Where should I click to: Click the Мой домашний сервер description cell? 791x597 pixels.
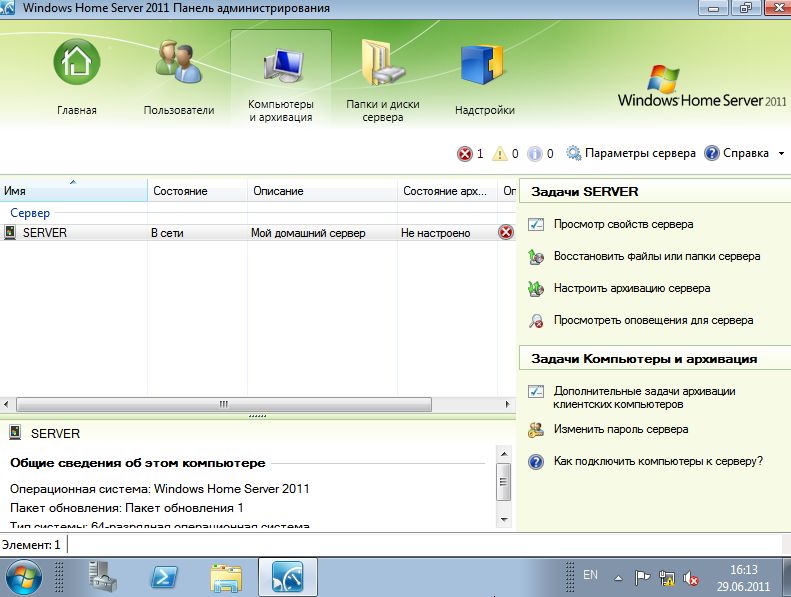coord(308,233)
